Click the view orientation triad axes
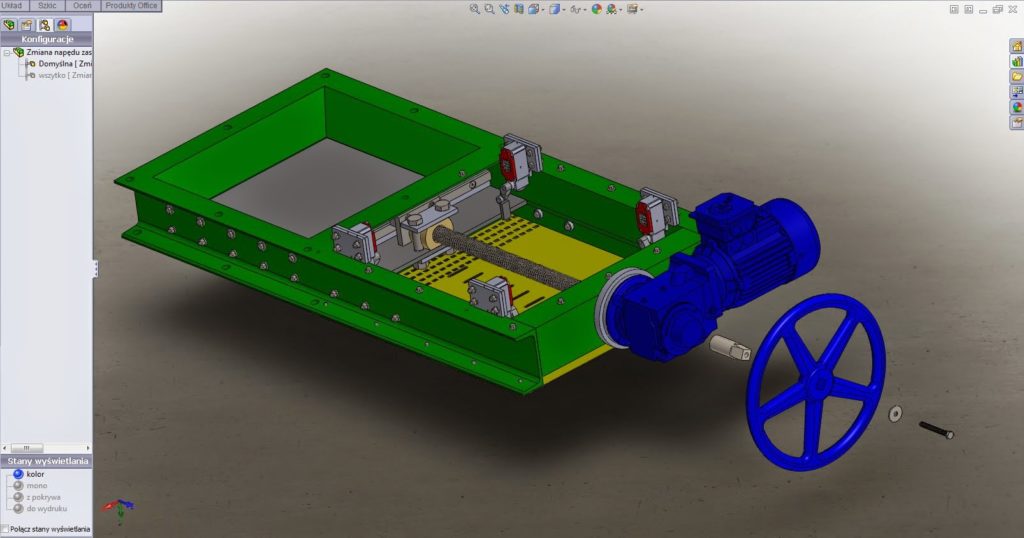Viewport: 1024px width, 538px height. coord(119,509)
